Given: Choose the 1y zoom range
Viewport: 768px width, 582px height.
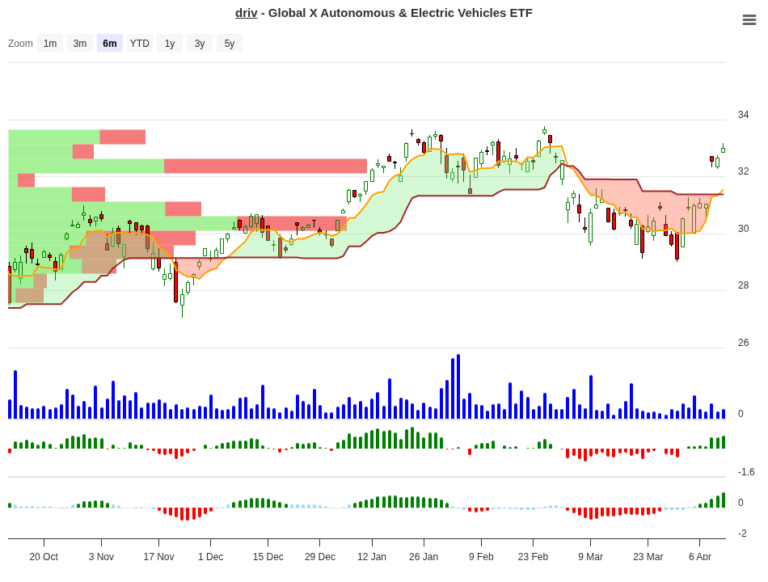Looking at the screenshot, I should coord(169,43).
